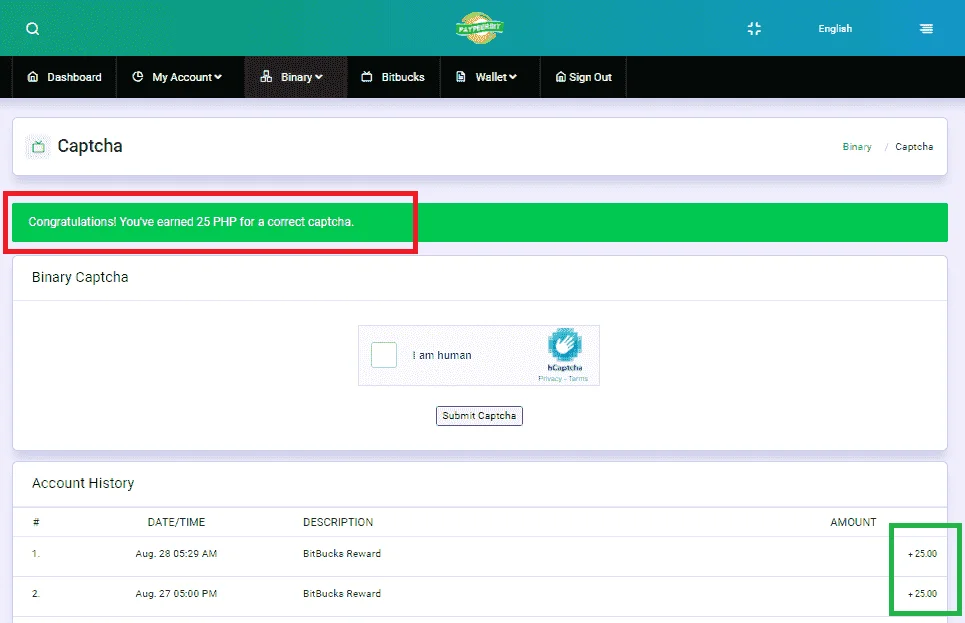Viewport: 965px width, 623px height.
Task: Follow the Binary breadcrumb link
Action: [857, 147]
